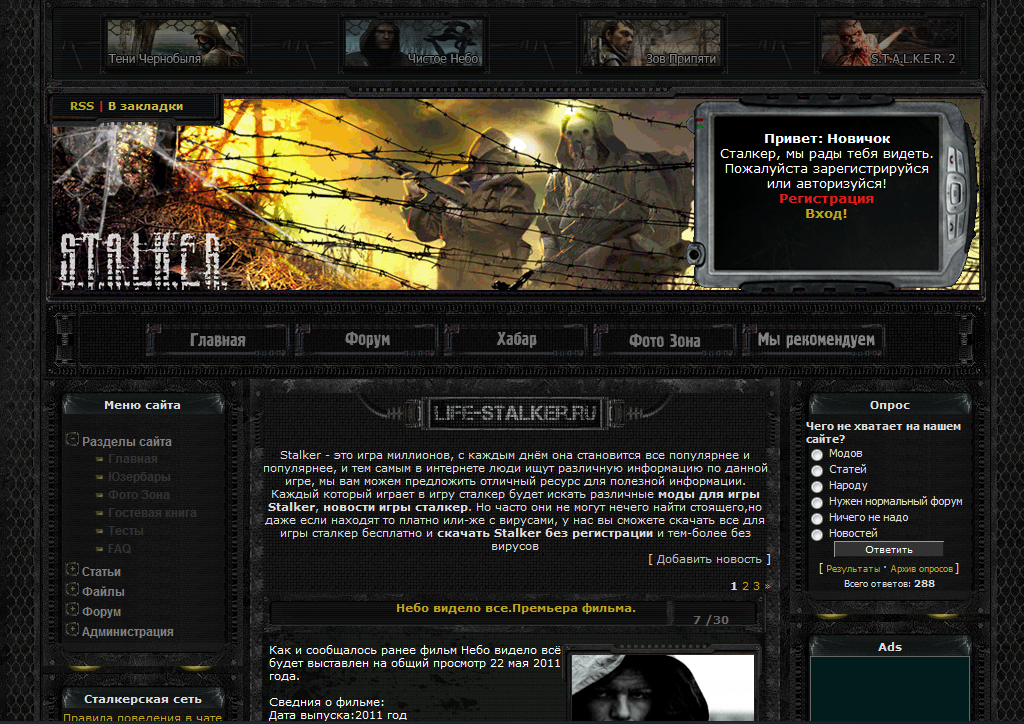Viewport: 1024px width, 724px height.
Task: Open the Зов Припяти game banner
Action: coord(652,43)
